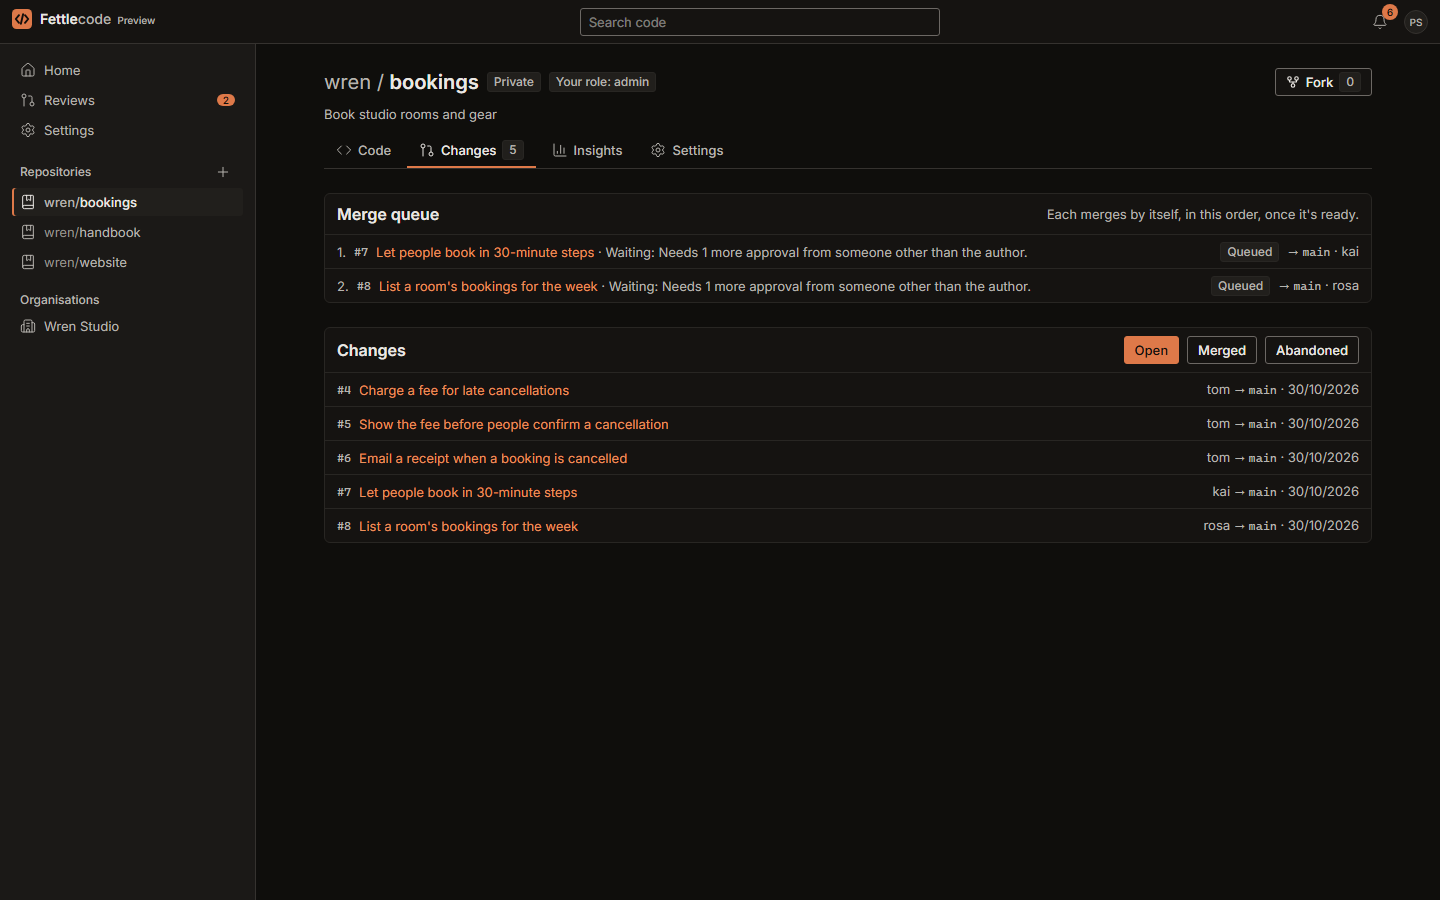The height and width of the screenshot is (900, 1440).
Task: Click the Fettlecode logo icon
Action: 22,19
